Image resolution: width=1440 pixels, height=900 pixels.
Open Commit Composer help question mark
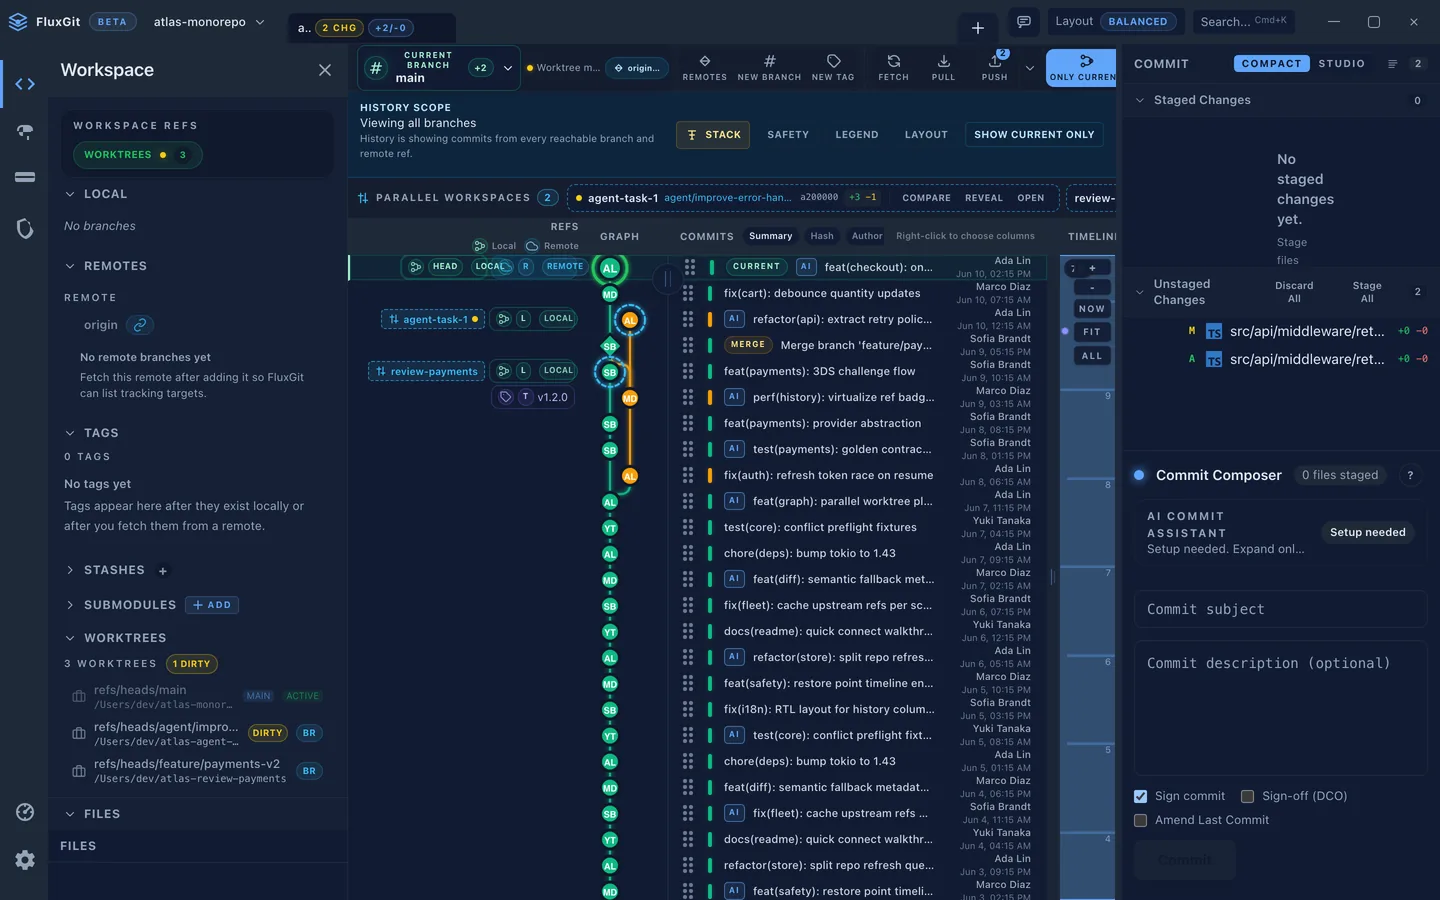[x=1410, y=475]
